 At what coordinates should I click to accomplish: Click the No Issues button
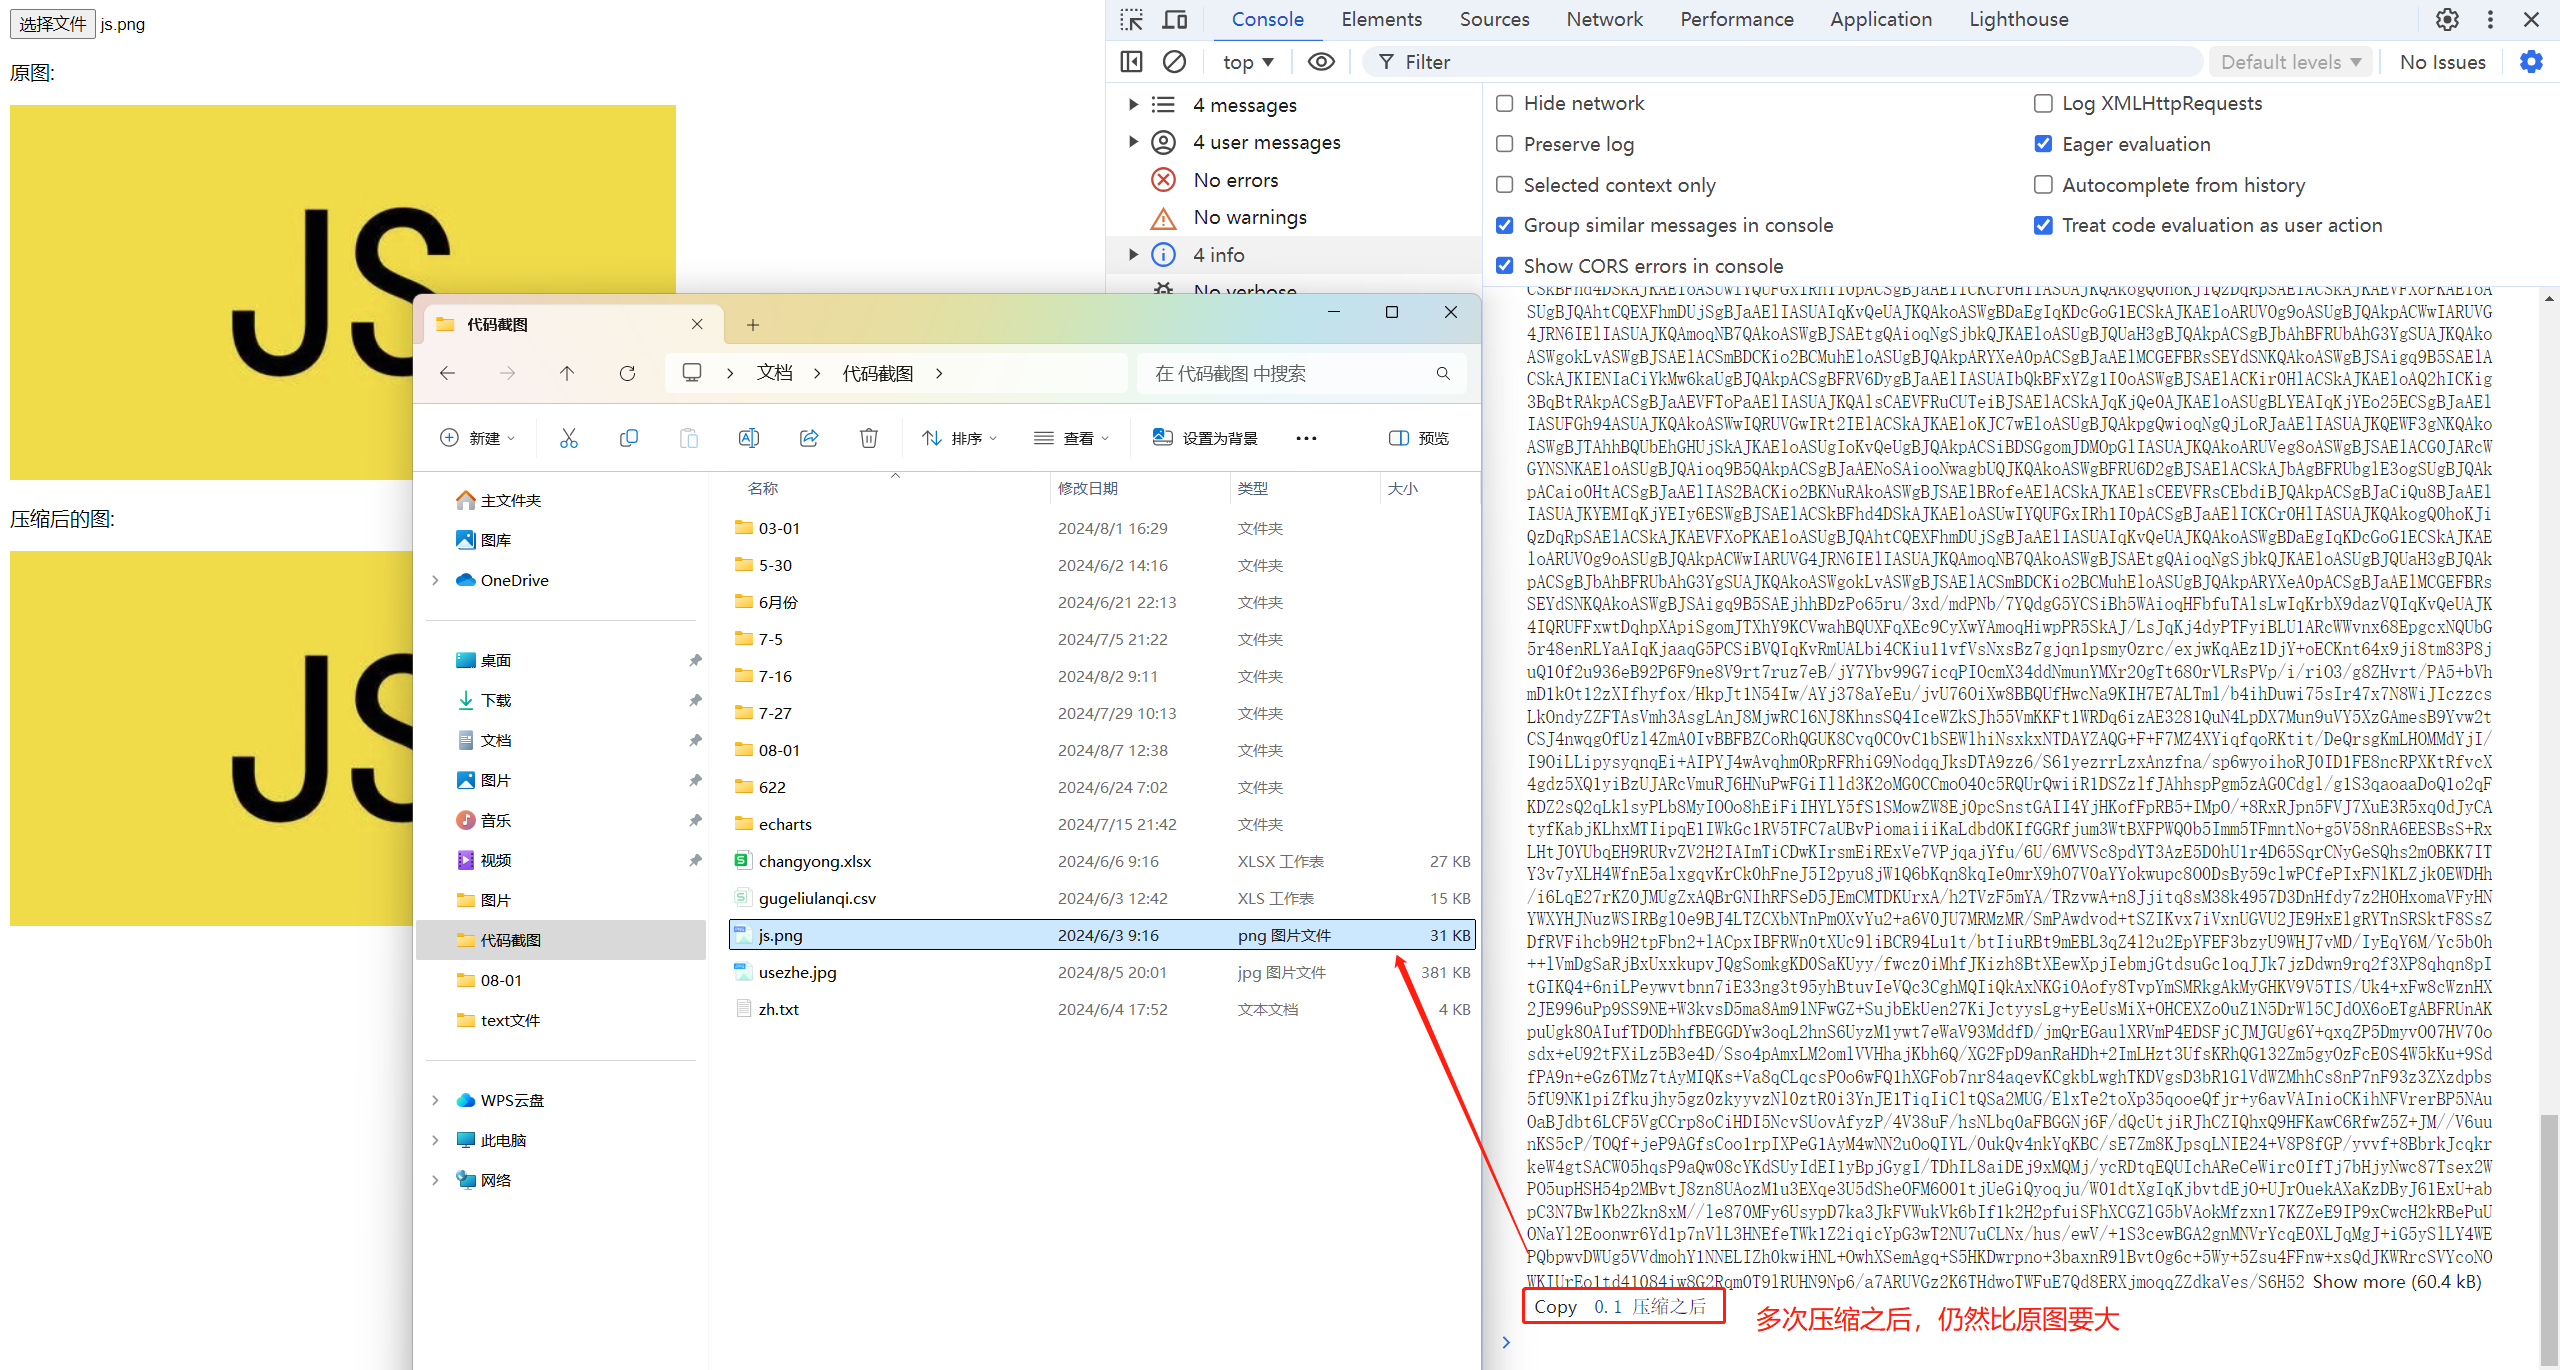2442,62
